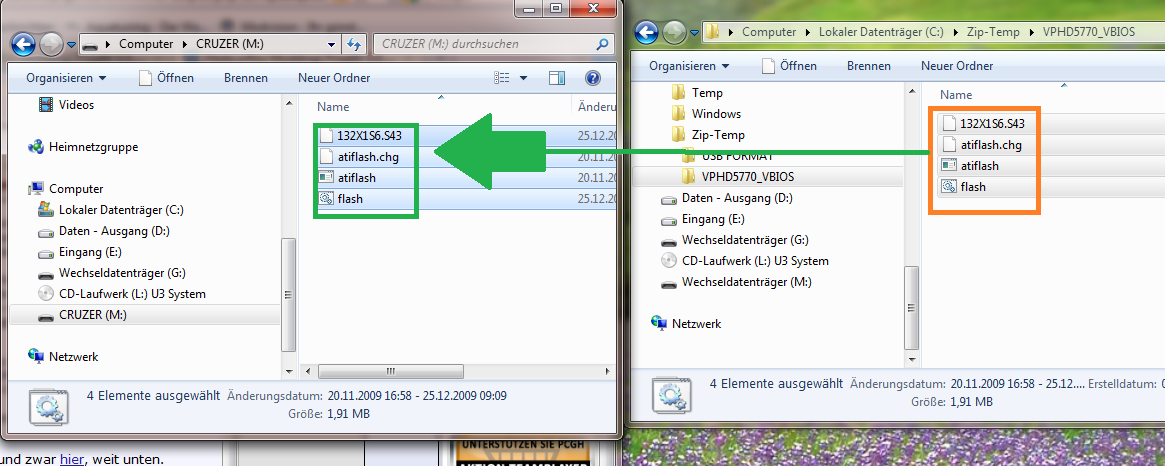Open Heimnetzgruppe in navigation pane
Image resolution: width=1165 pixels, height=466 pixels.
click(x=82, y=147)
